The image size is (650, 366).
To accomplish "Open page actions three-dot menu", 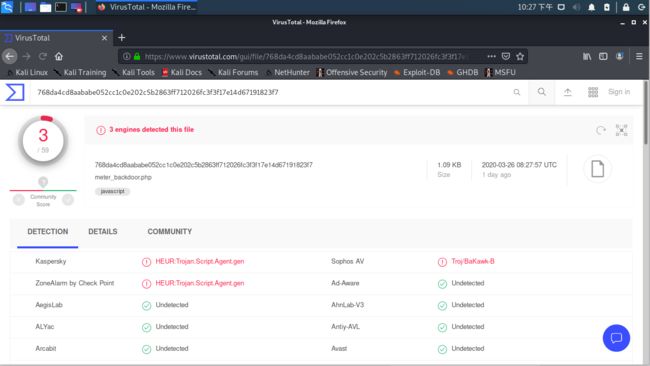I will click(491, 56).
